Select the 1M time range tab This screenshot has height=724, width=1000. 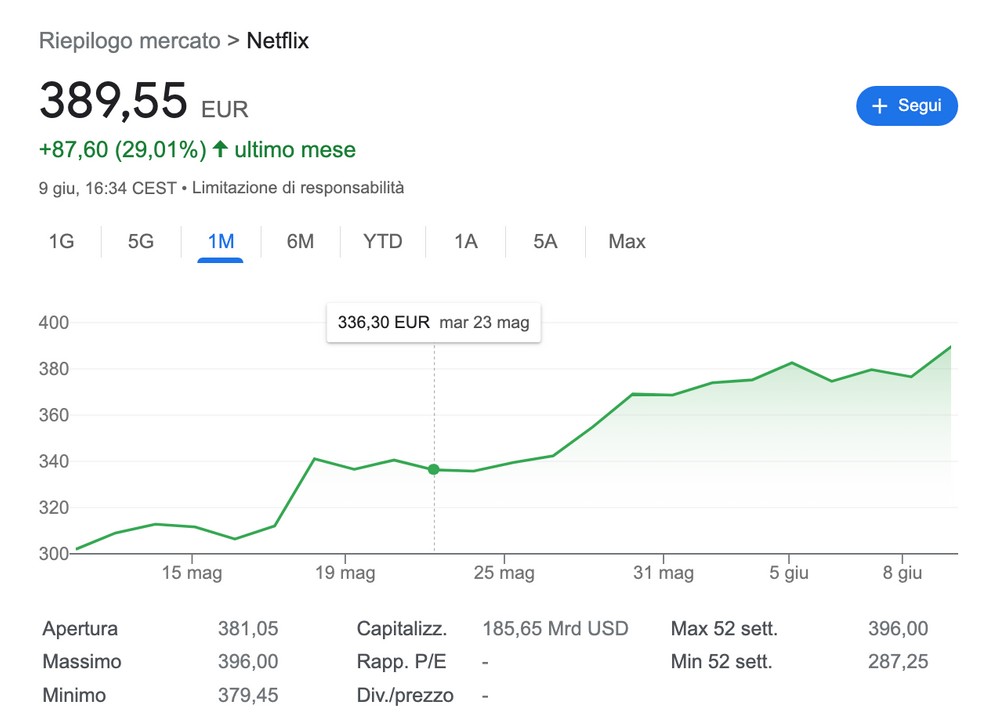click(x=221, y=241)
